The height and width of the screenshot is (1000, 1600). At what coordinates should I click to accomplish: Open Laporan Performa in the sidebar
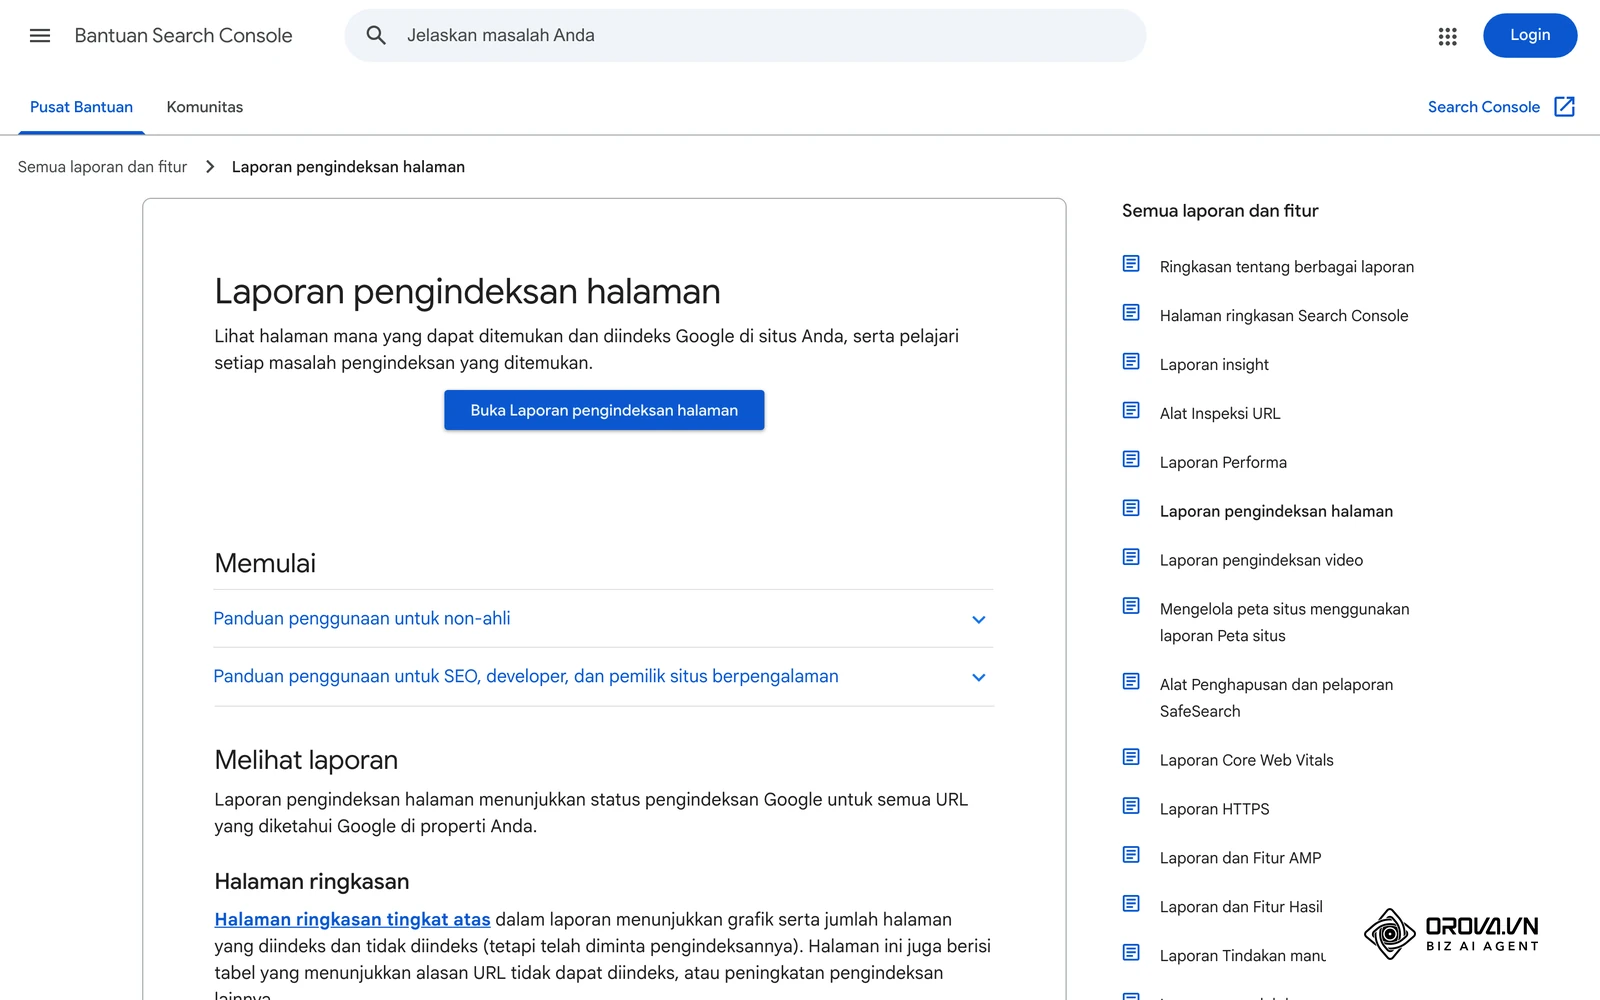[1223, 462]
